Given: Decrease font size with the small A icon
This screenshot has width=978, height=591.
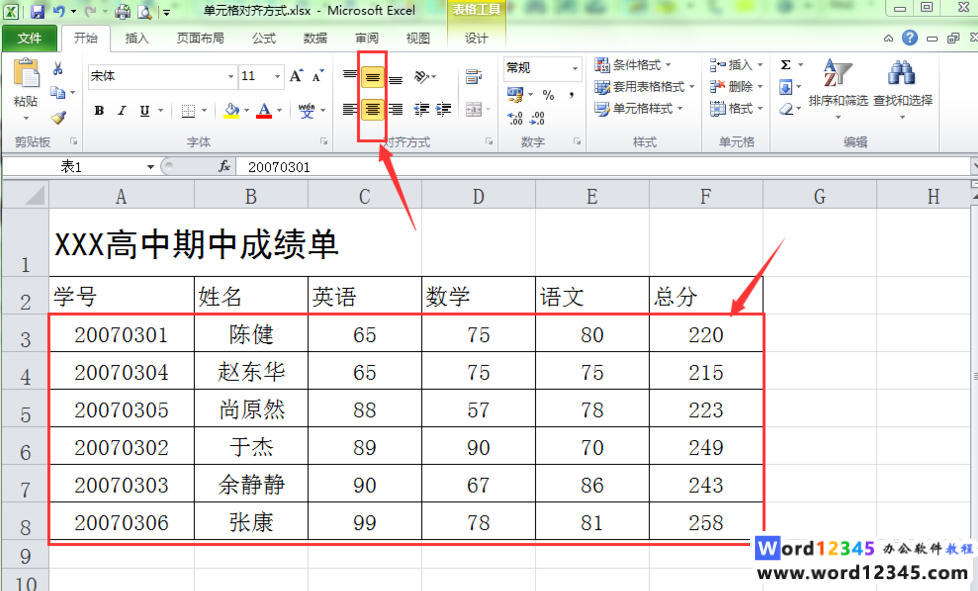Looking at the screenshot, I should [x=317, y=76].
